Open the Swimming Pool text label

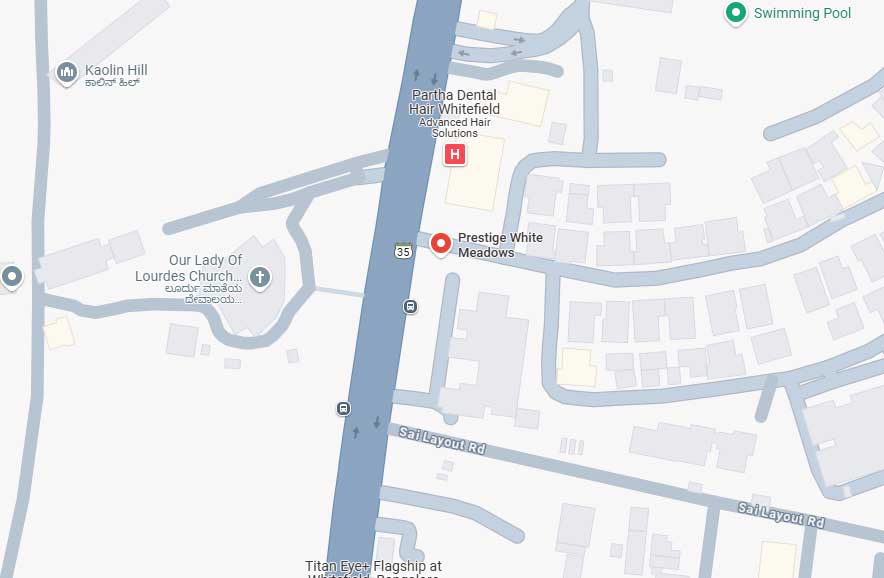802,13
